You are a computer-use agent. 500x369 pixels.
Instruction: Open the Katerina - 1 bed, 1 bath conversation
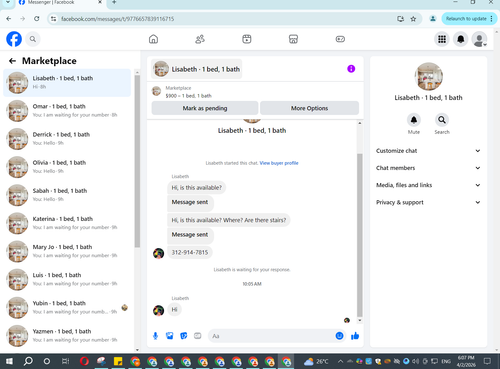point(67,223)
